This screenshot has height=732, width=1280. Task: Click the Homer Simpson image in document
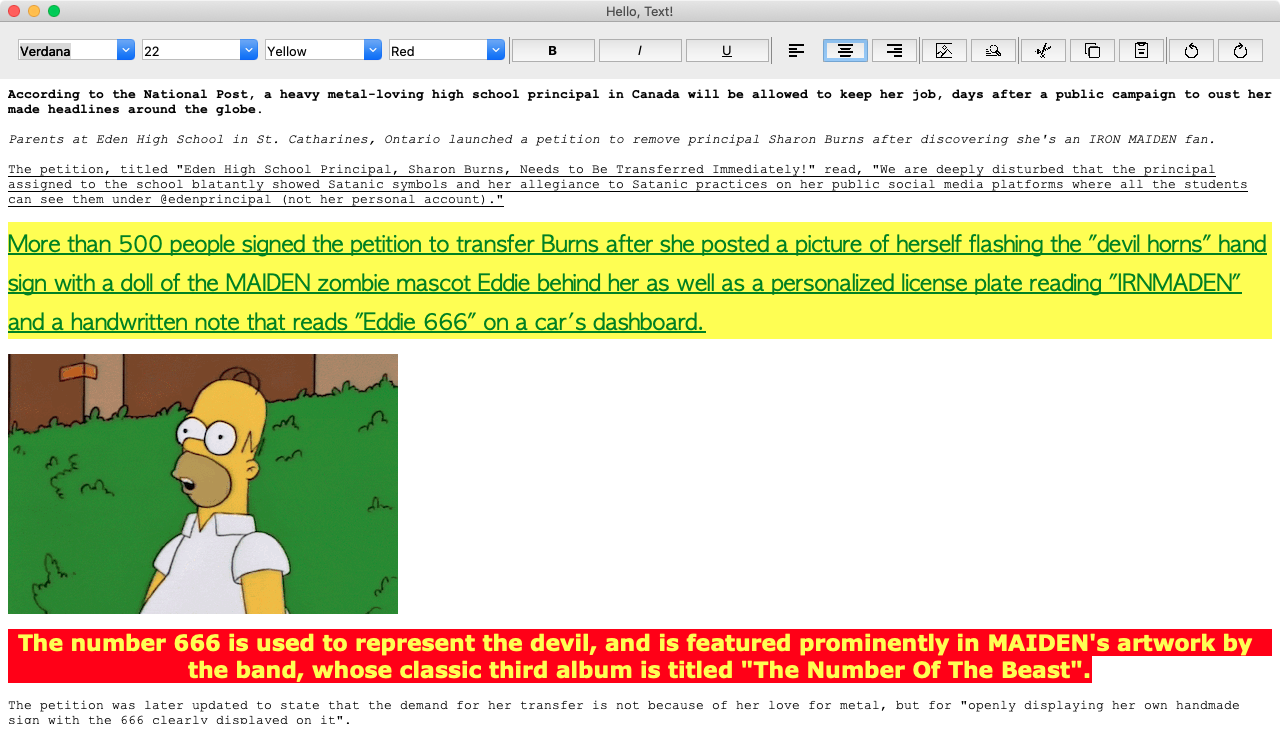(x=203, y=484)
